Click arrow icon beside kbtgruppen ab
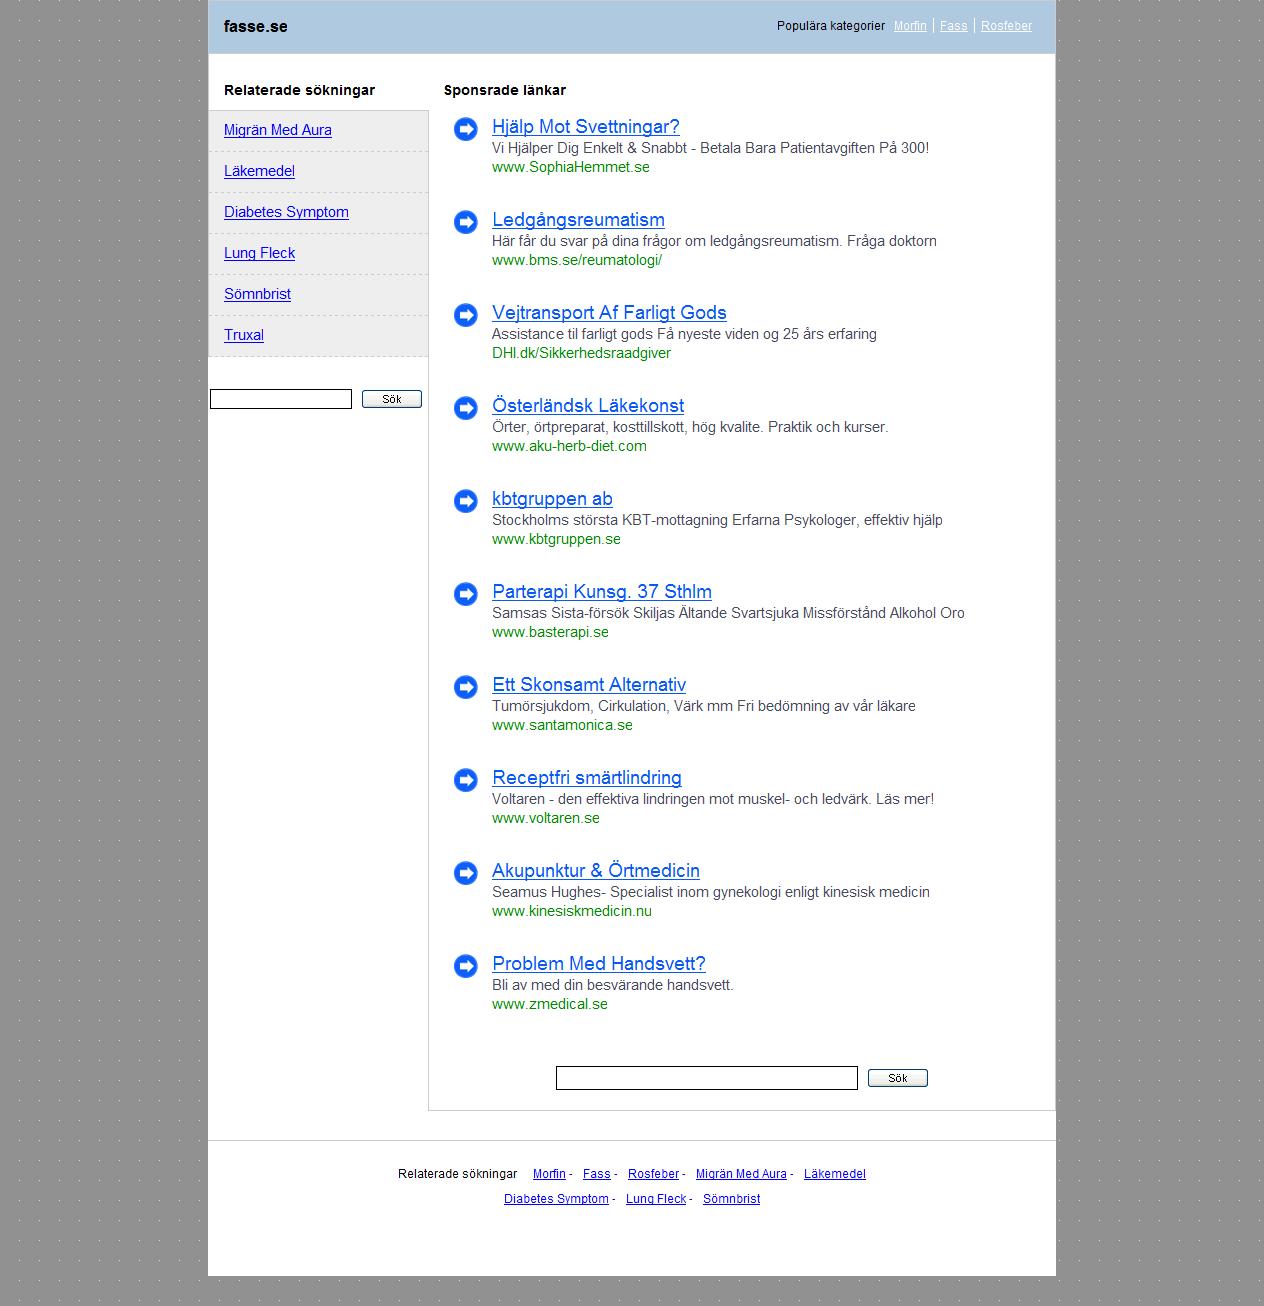The image size is (1264, 1306). tap(466, 501)
